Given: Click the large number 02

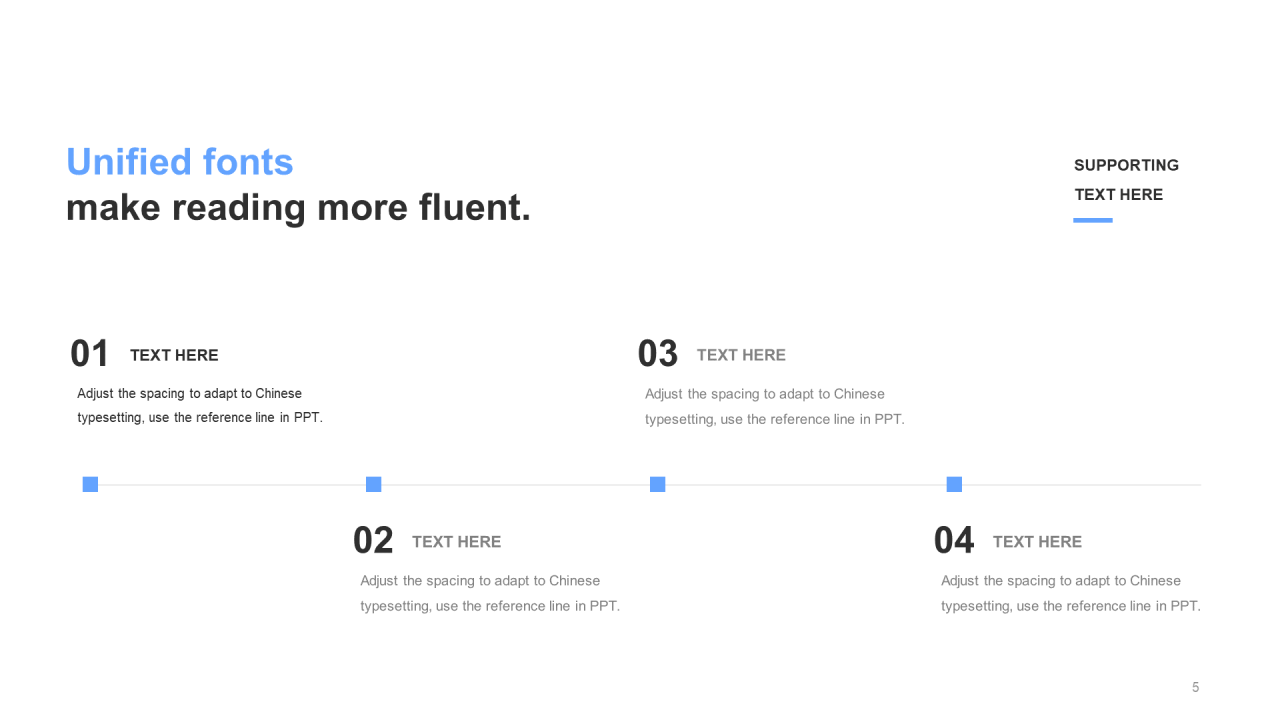Looking at the screenshot, I should point(373,541).
